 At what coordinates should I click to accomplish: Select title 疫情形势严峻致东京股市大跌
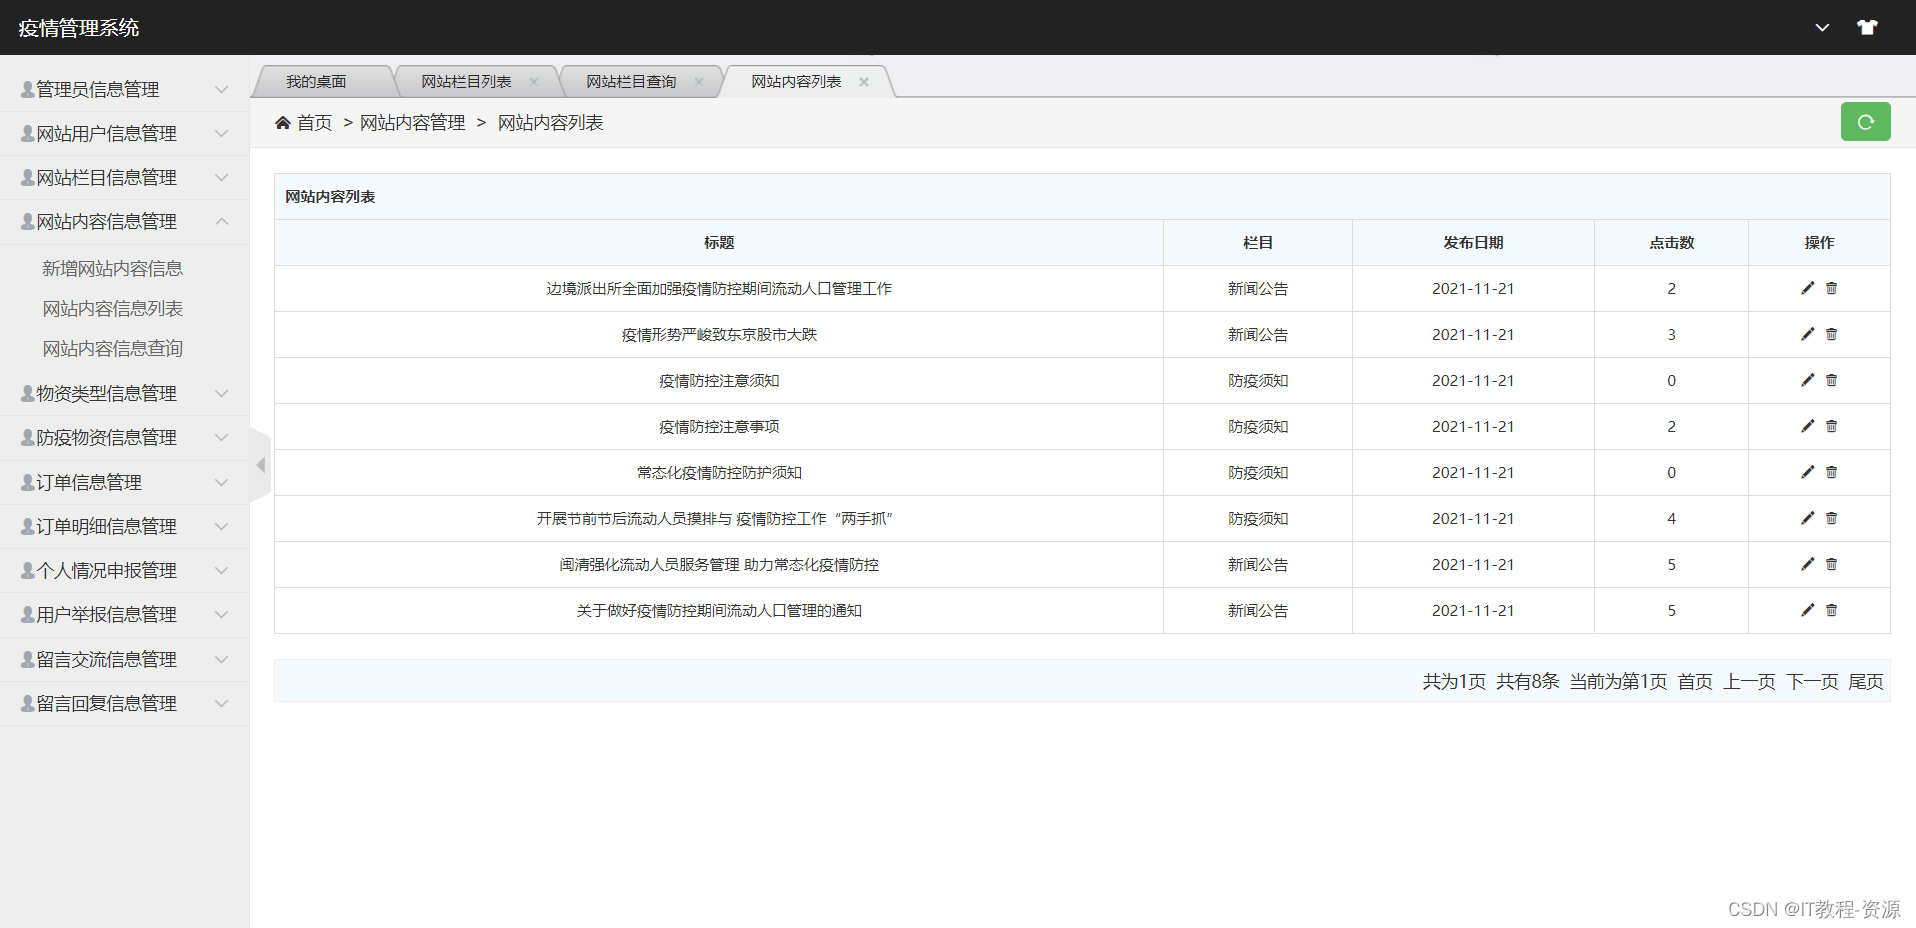click(x=719, y=334)
